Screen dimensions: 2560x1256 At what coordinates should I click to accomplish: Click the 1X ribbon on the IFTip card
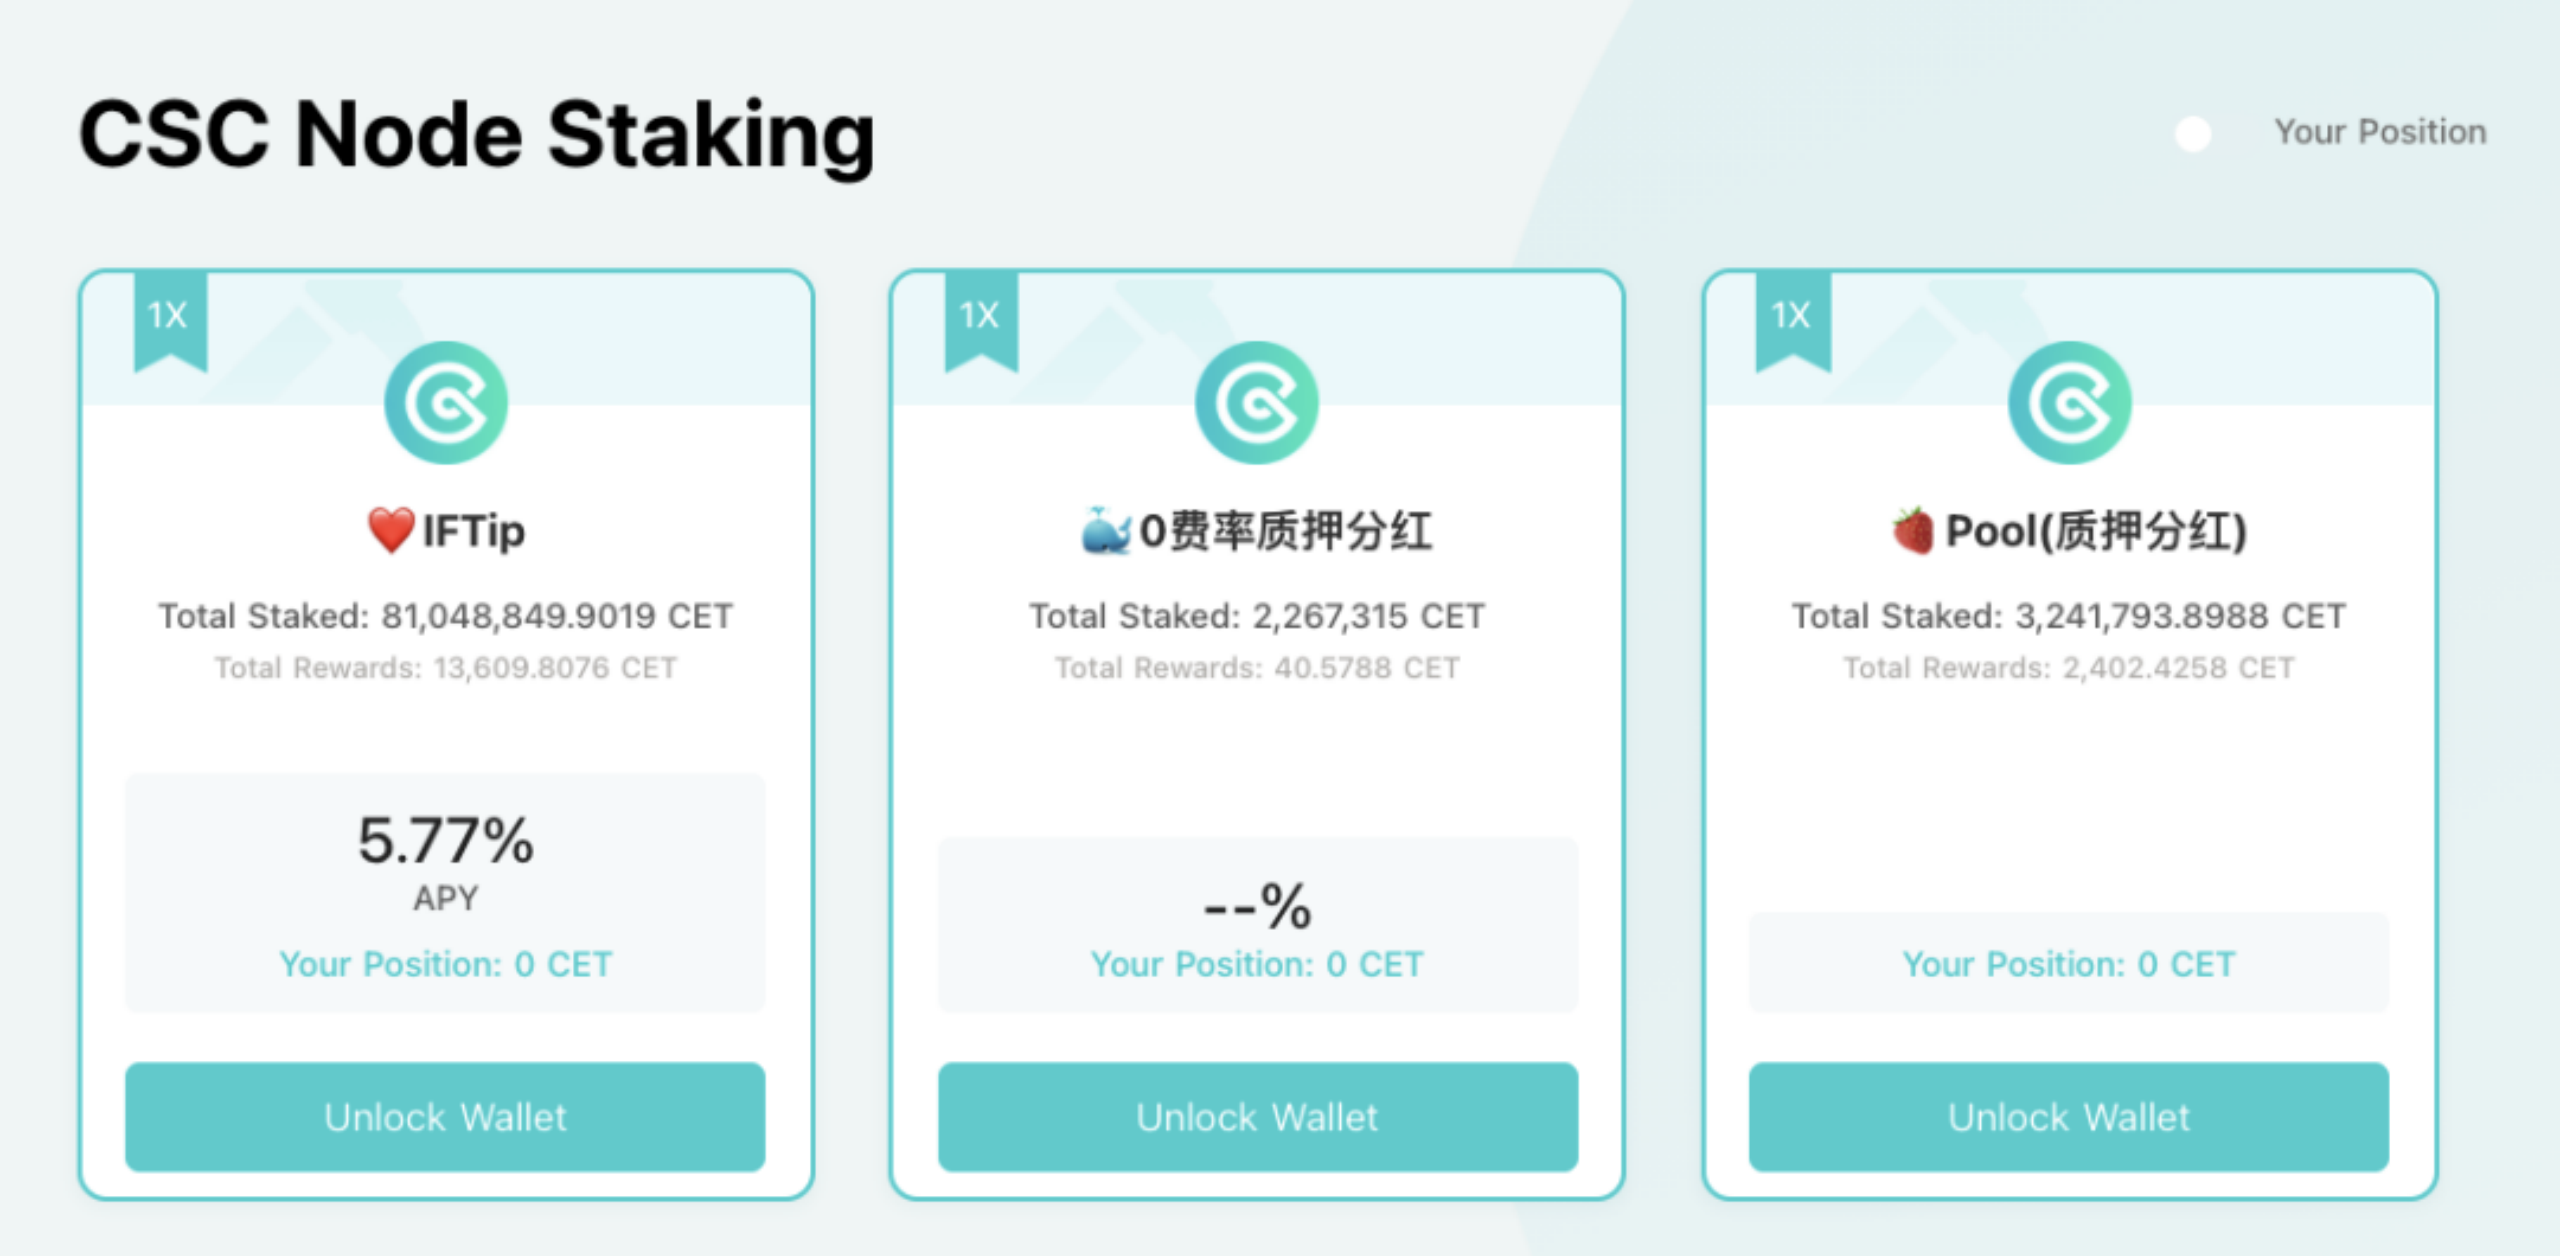[170, 315]
